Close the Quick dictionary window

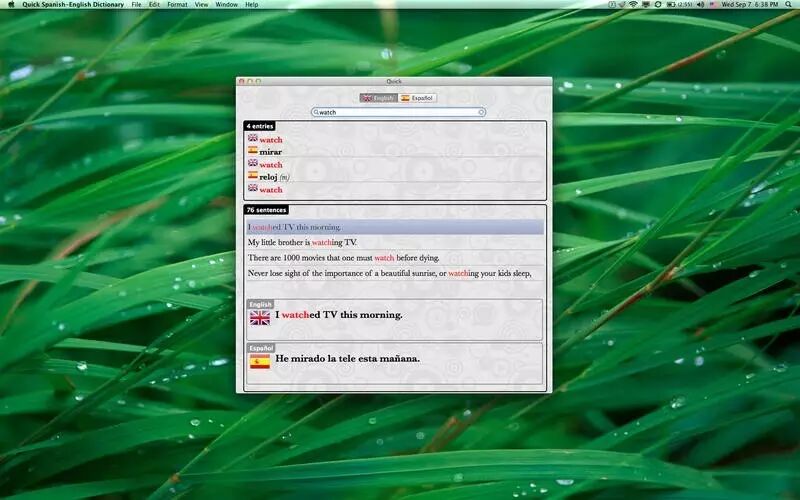(x=242, y=82)
